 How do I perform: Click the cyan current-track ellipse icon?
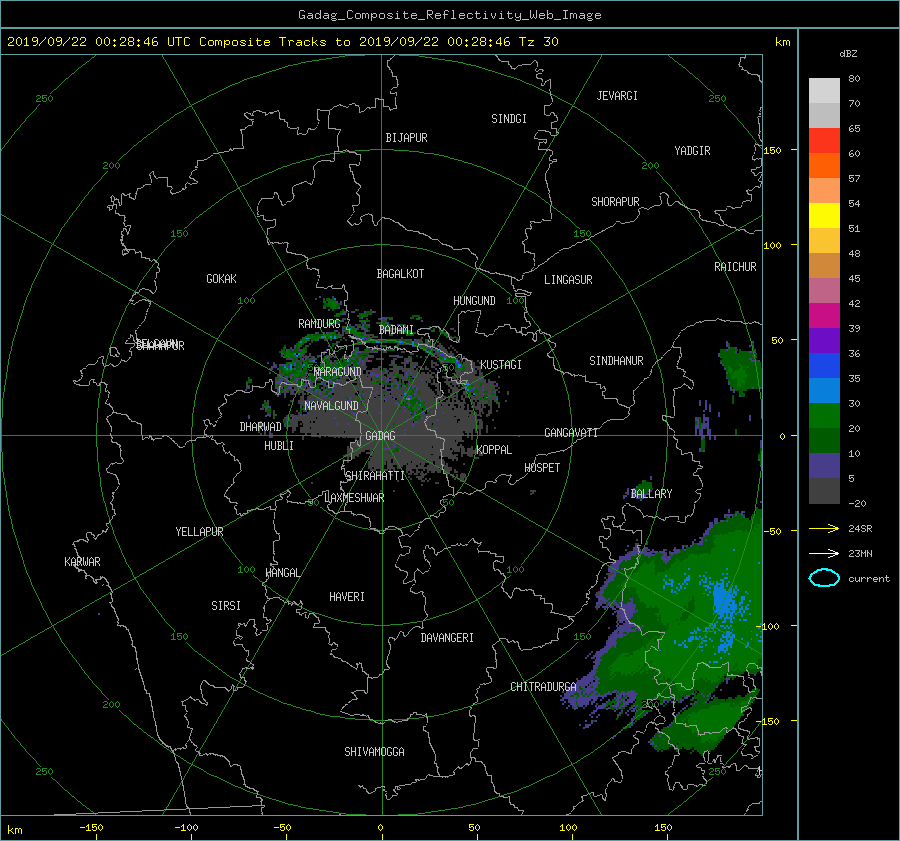coord(824,578)
